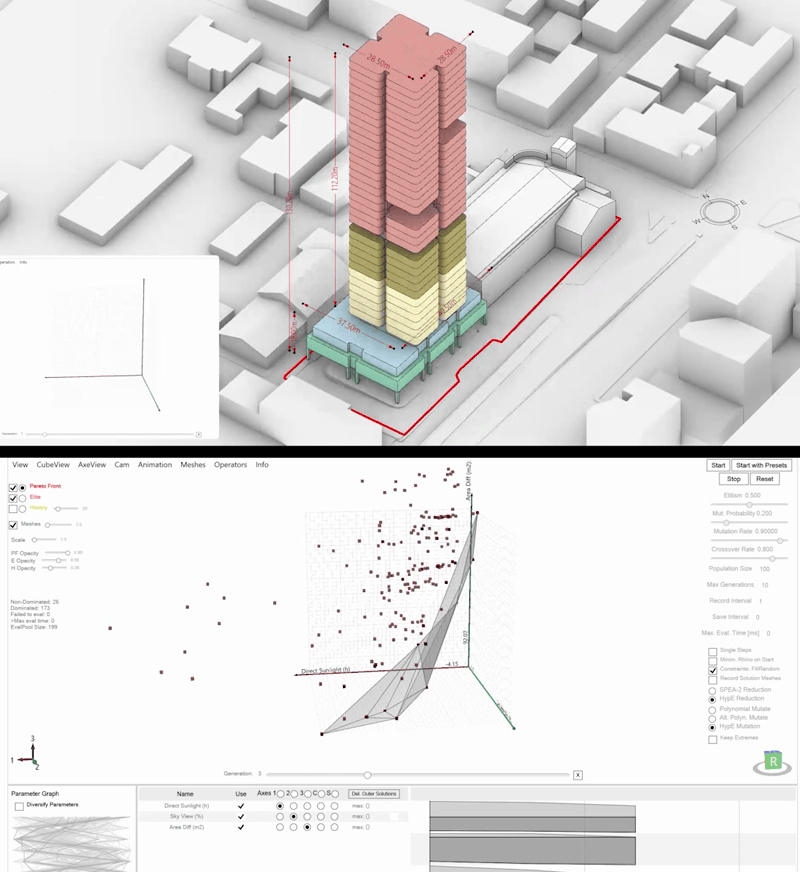The width and height of the screenshot is (800, 872).
Task: Click the small X in the mini viewport
Action: coord(198,434)
